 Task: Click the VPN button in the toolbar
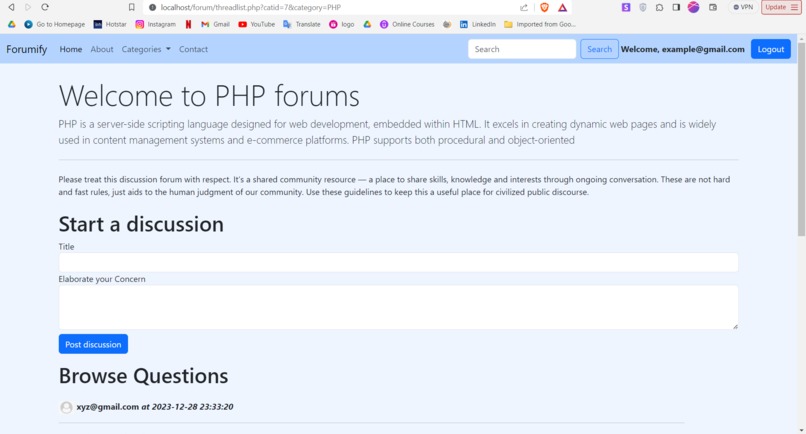point(743,7)
